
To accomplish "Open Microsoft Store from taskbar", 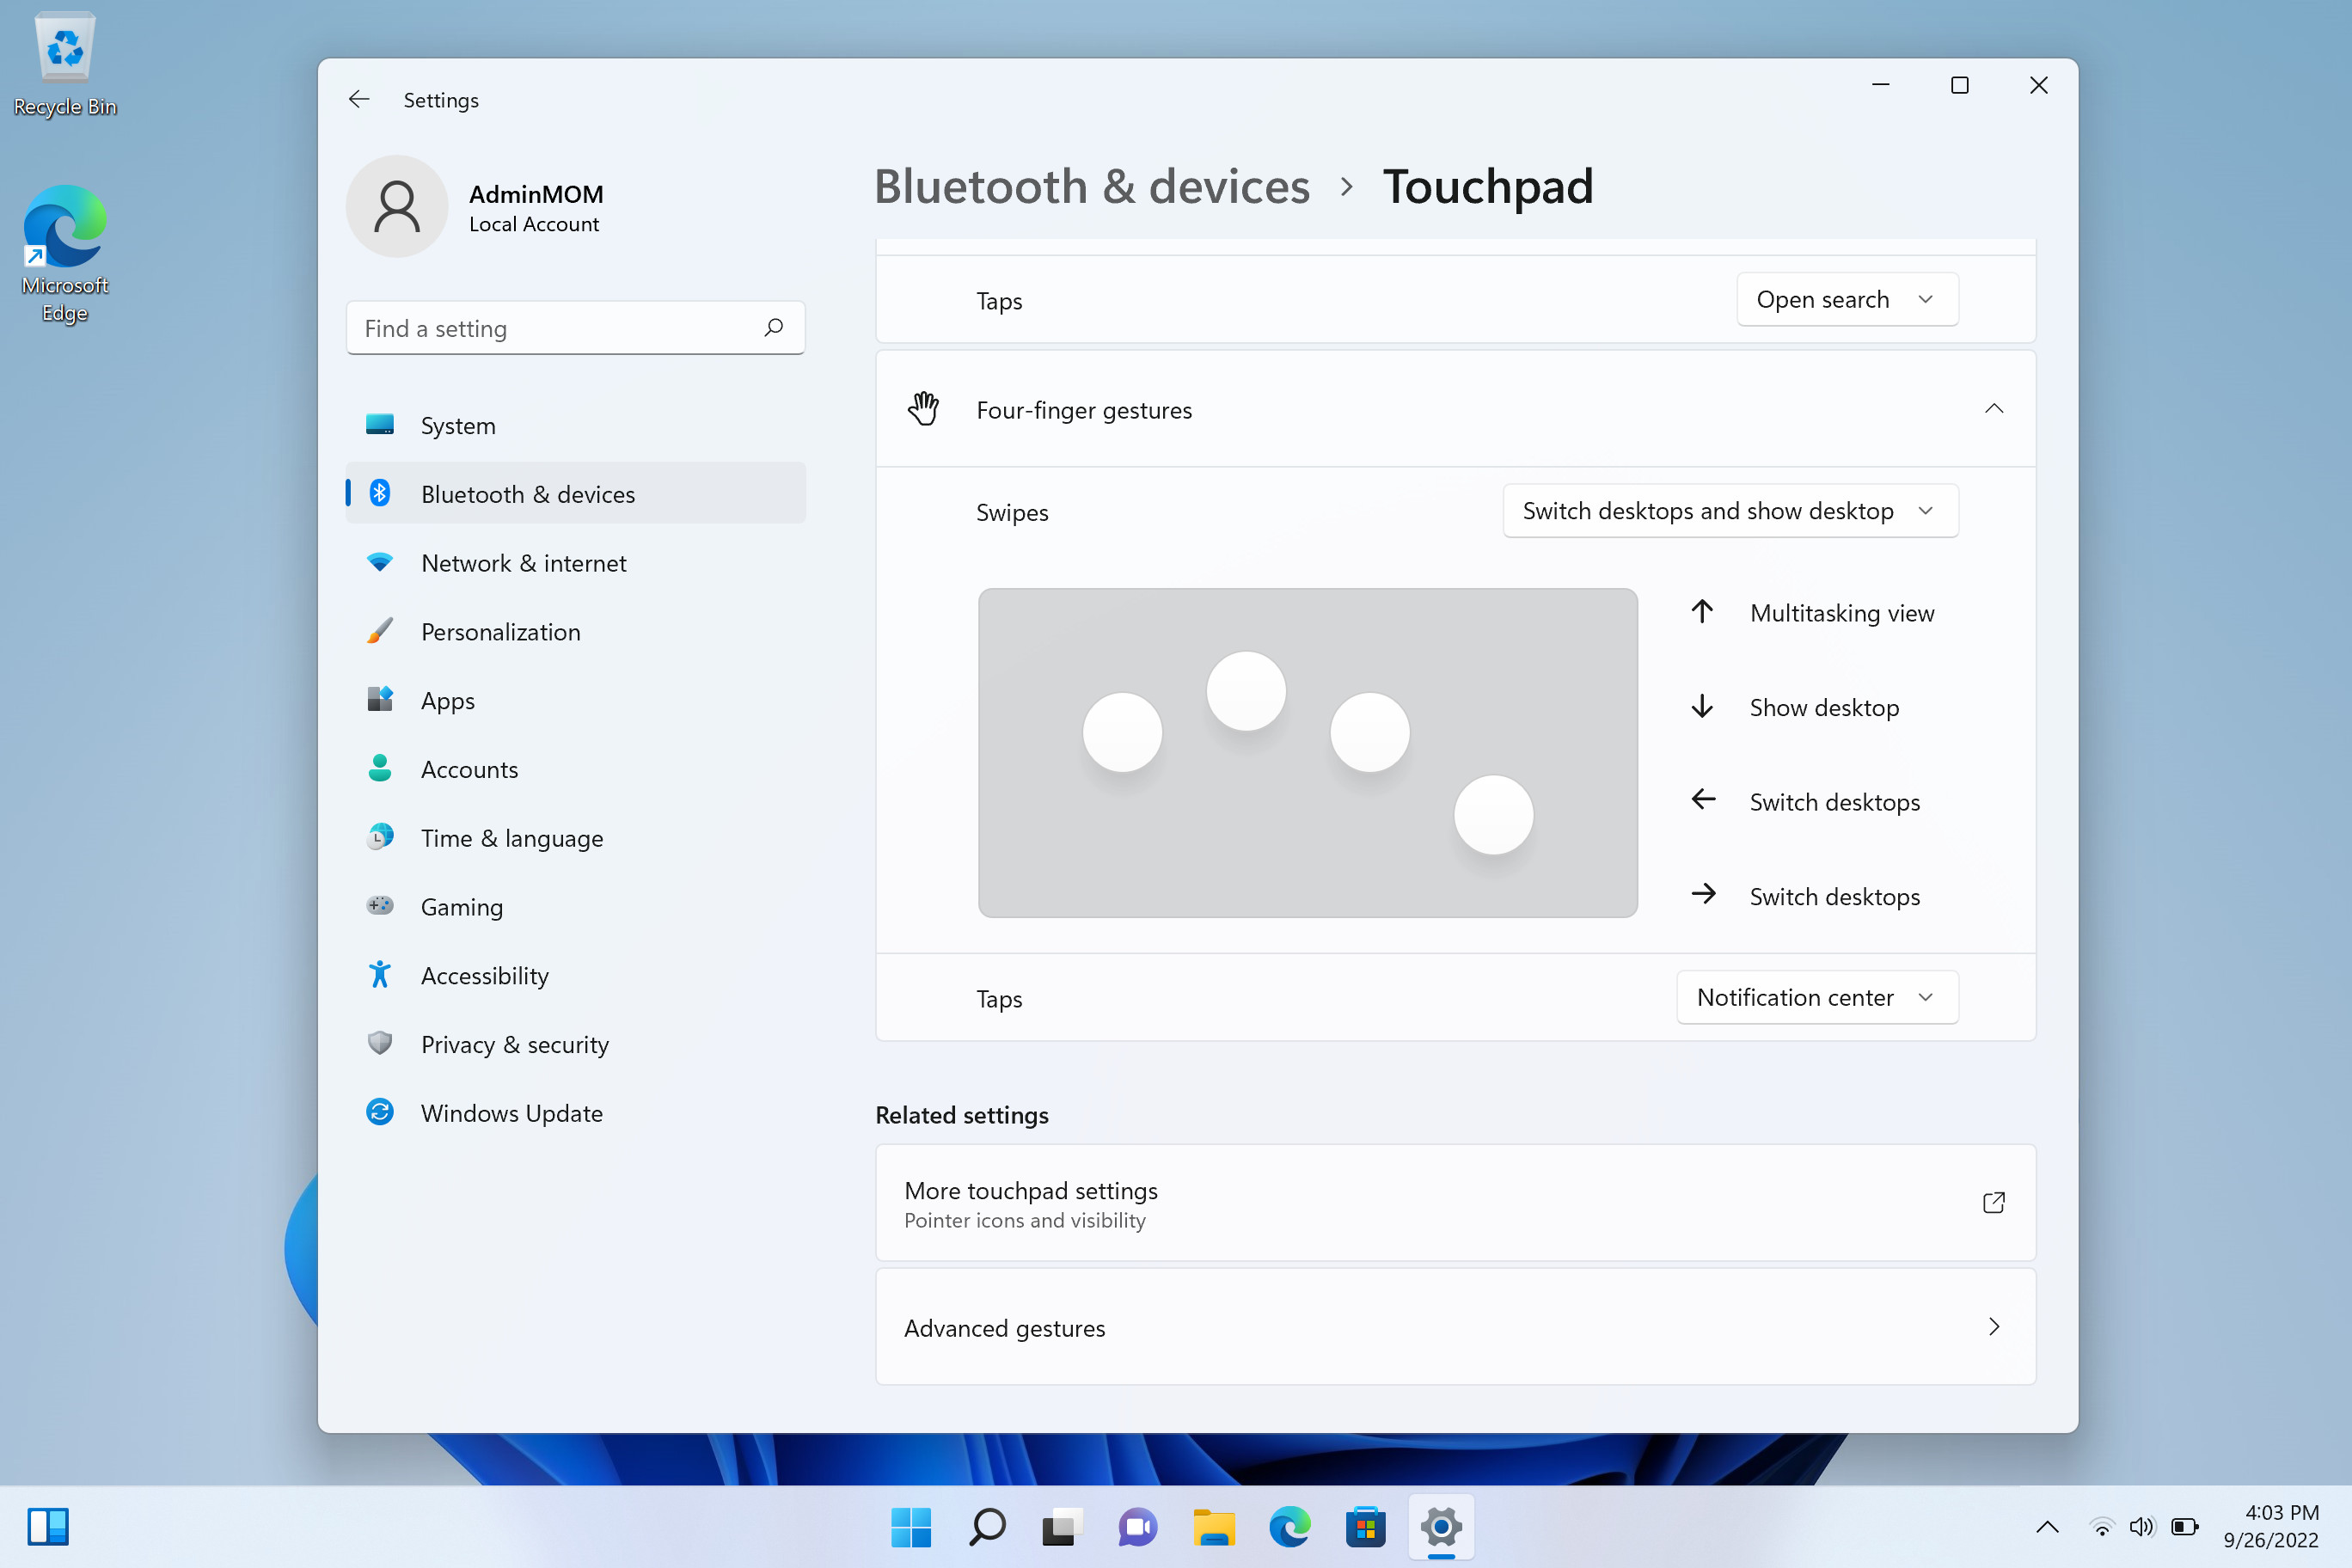I will coord(1366,1527).
